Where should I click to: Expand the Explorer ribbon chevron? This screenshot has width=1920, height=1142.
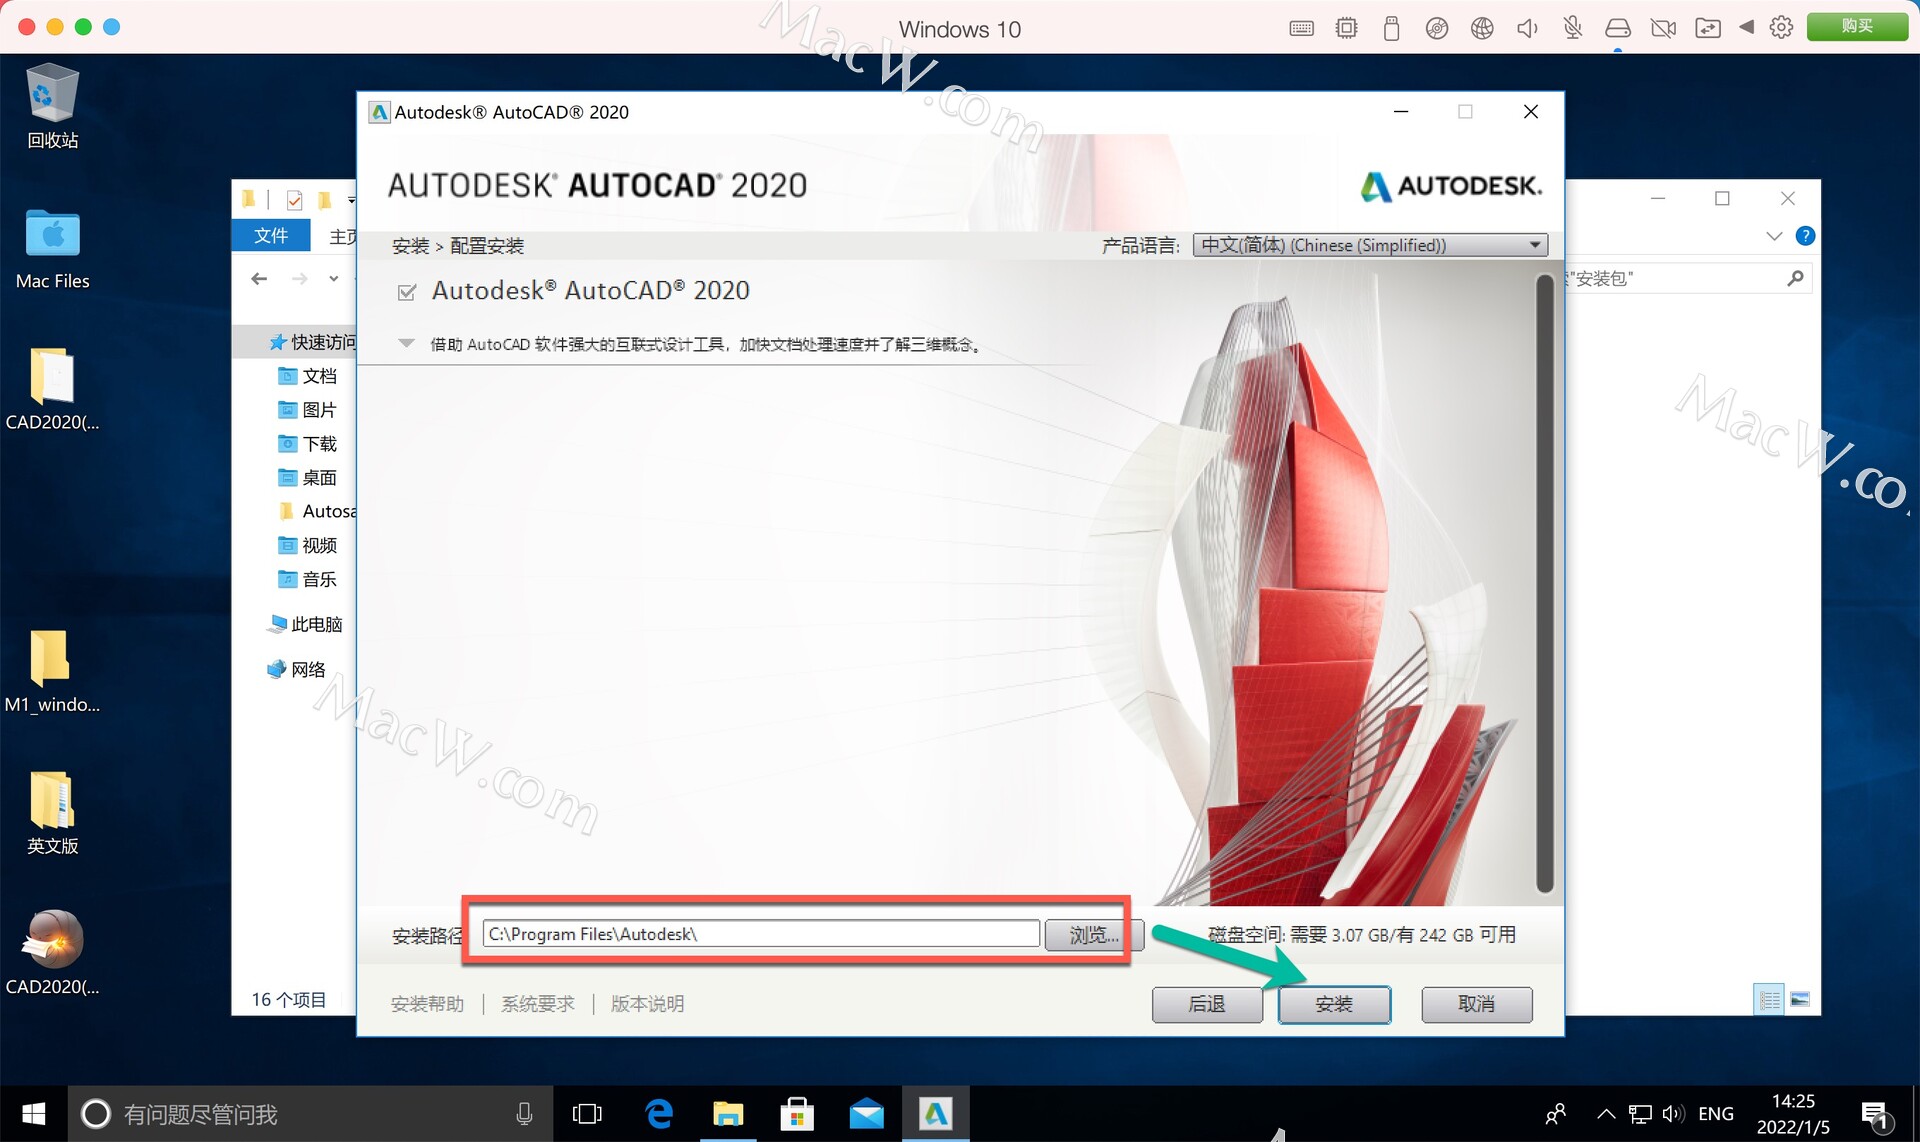coord(1774,236)
